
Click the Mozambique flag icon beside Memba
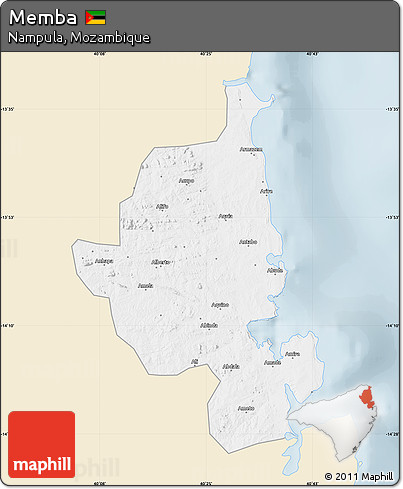coord(95,18)
